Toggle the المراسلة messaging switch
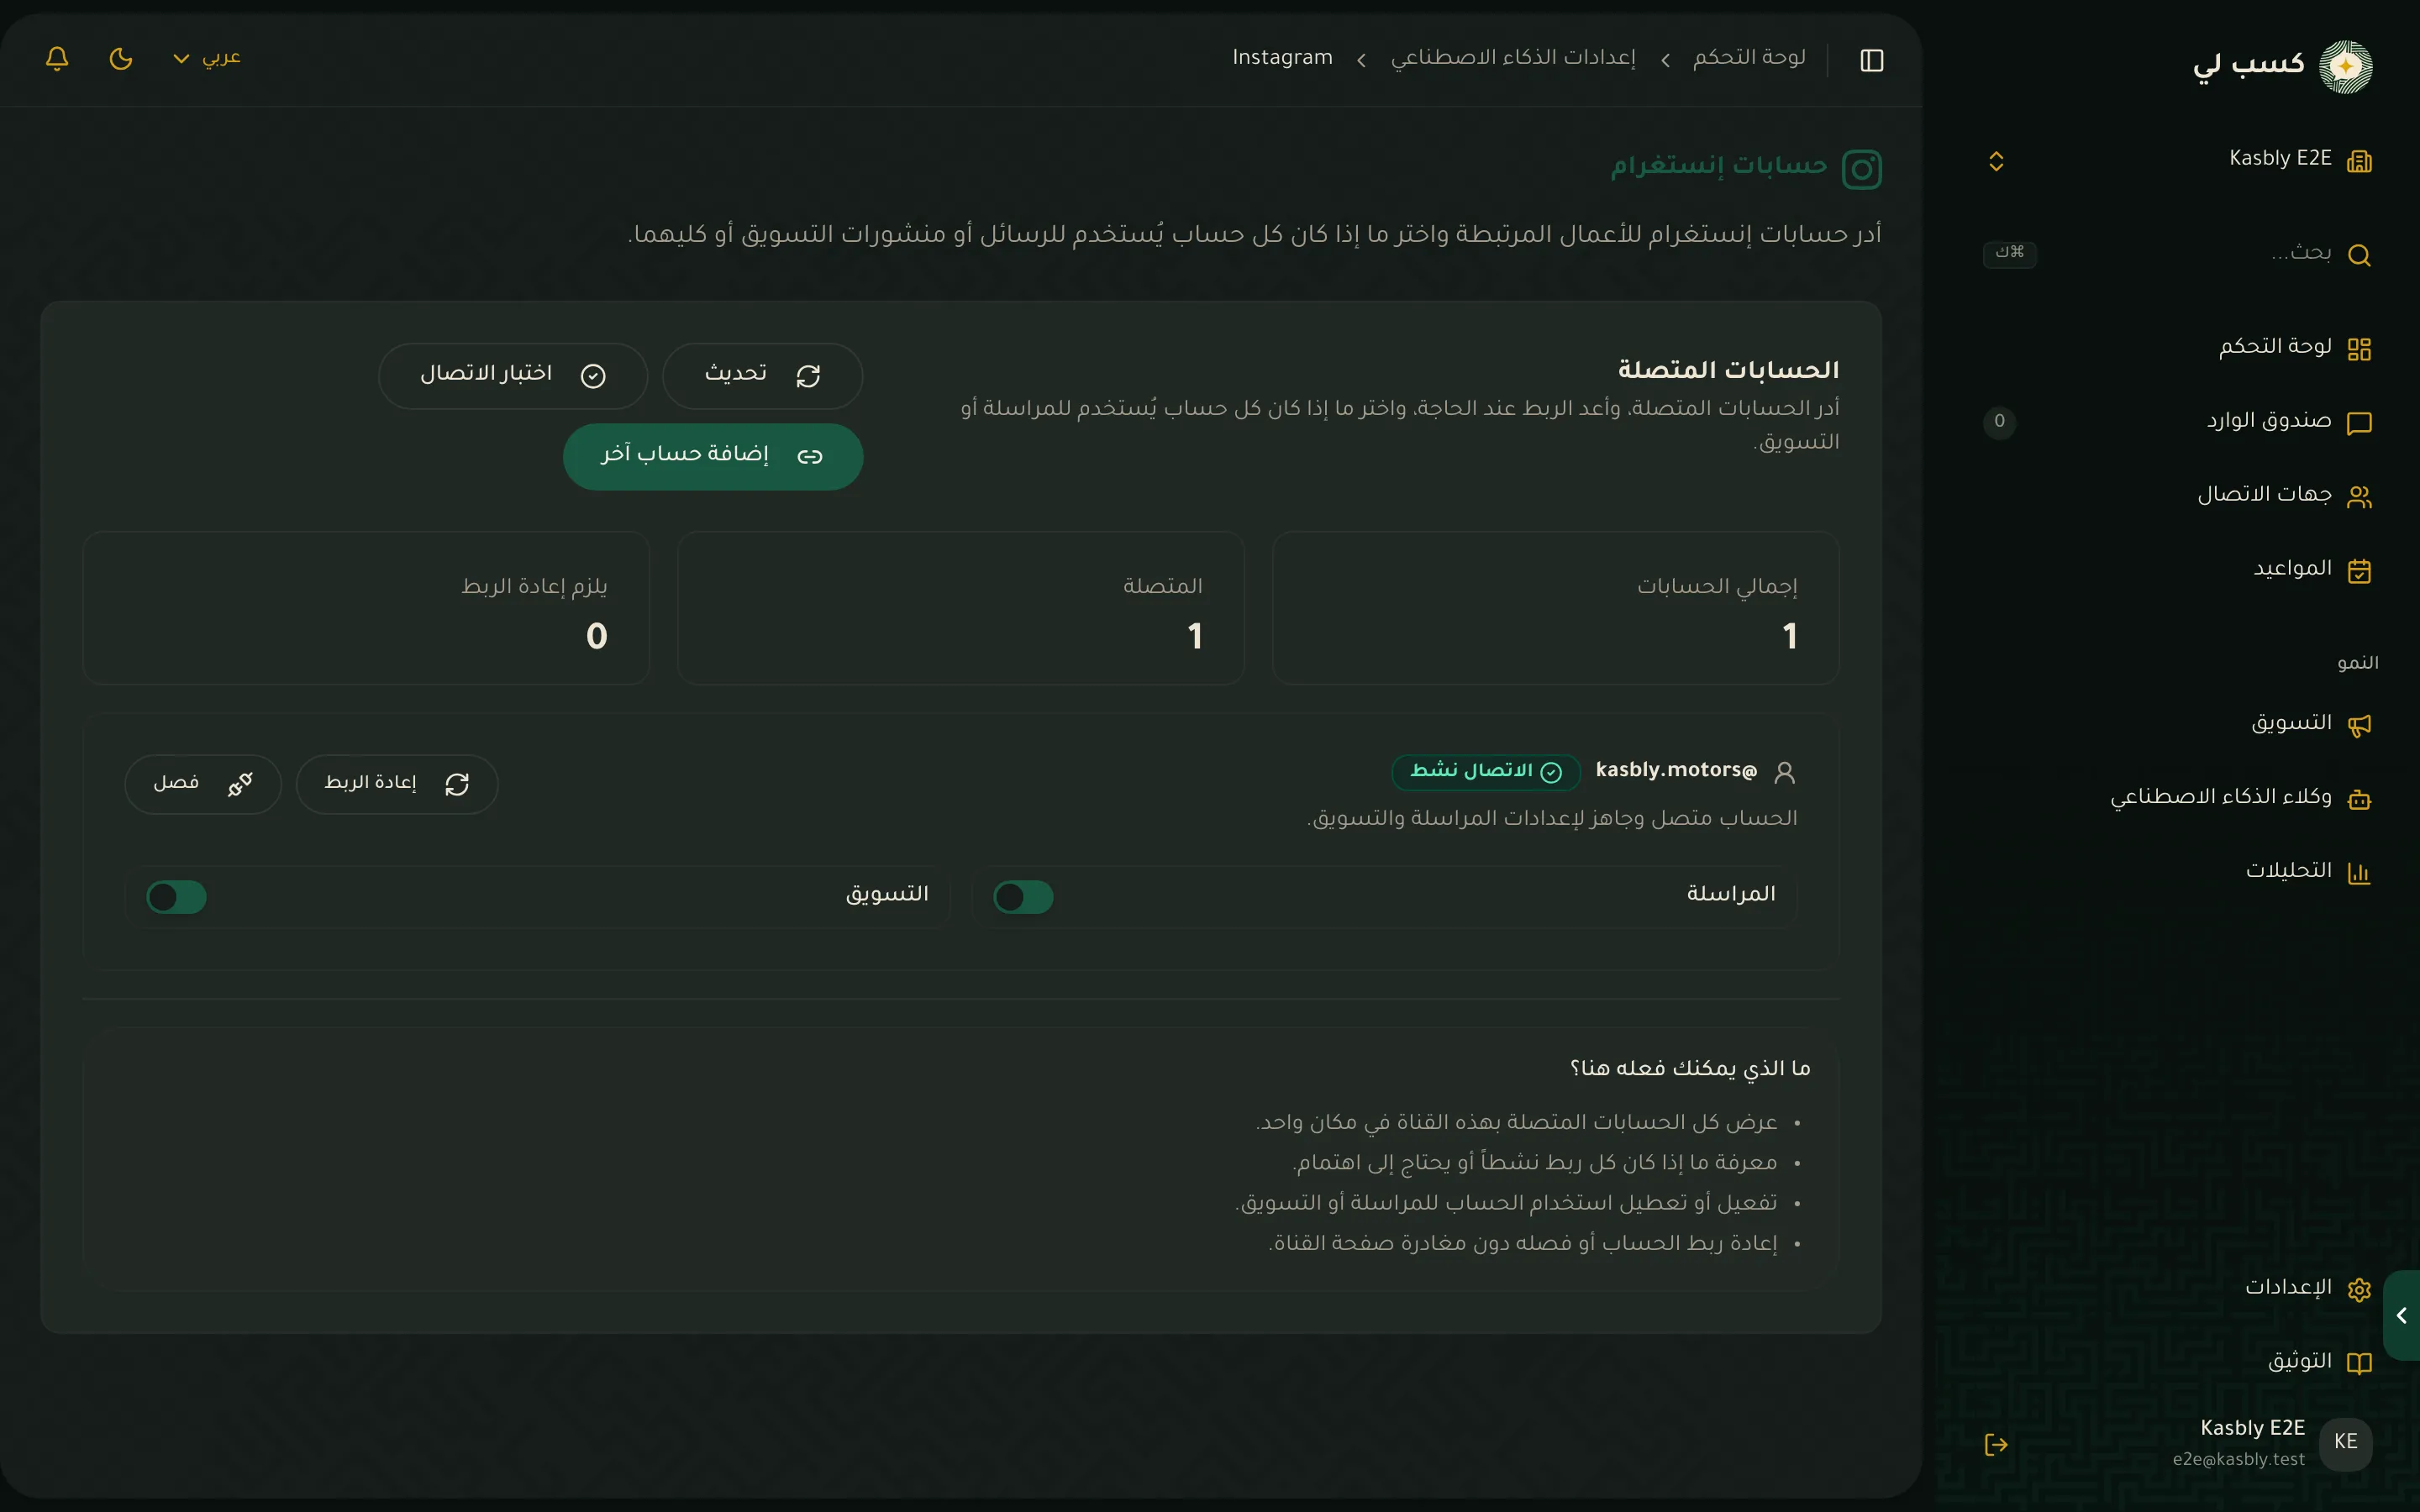Screen dimensions: 2420x1512 [x=1023, y=897]
